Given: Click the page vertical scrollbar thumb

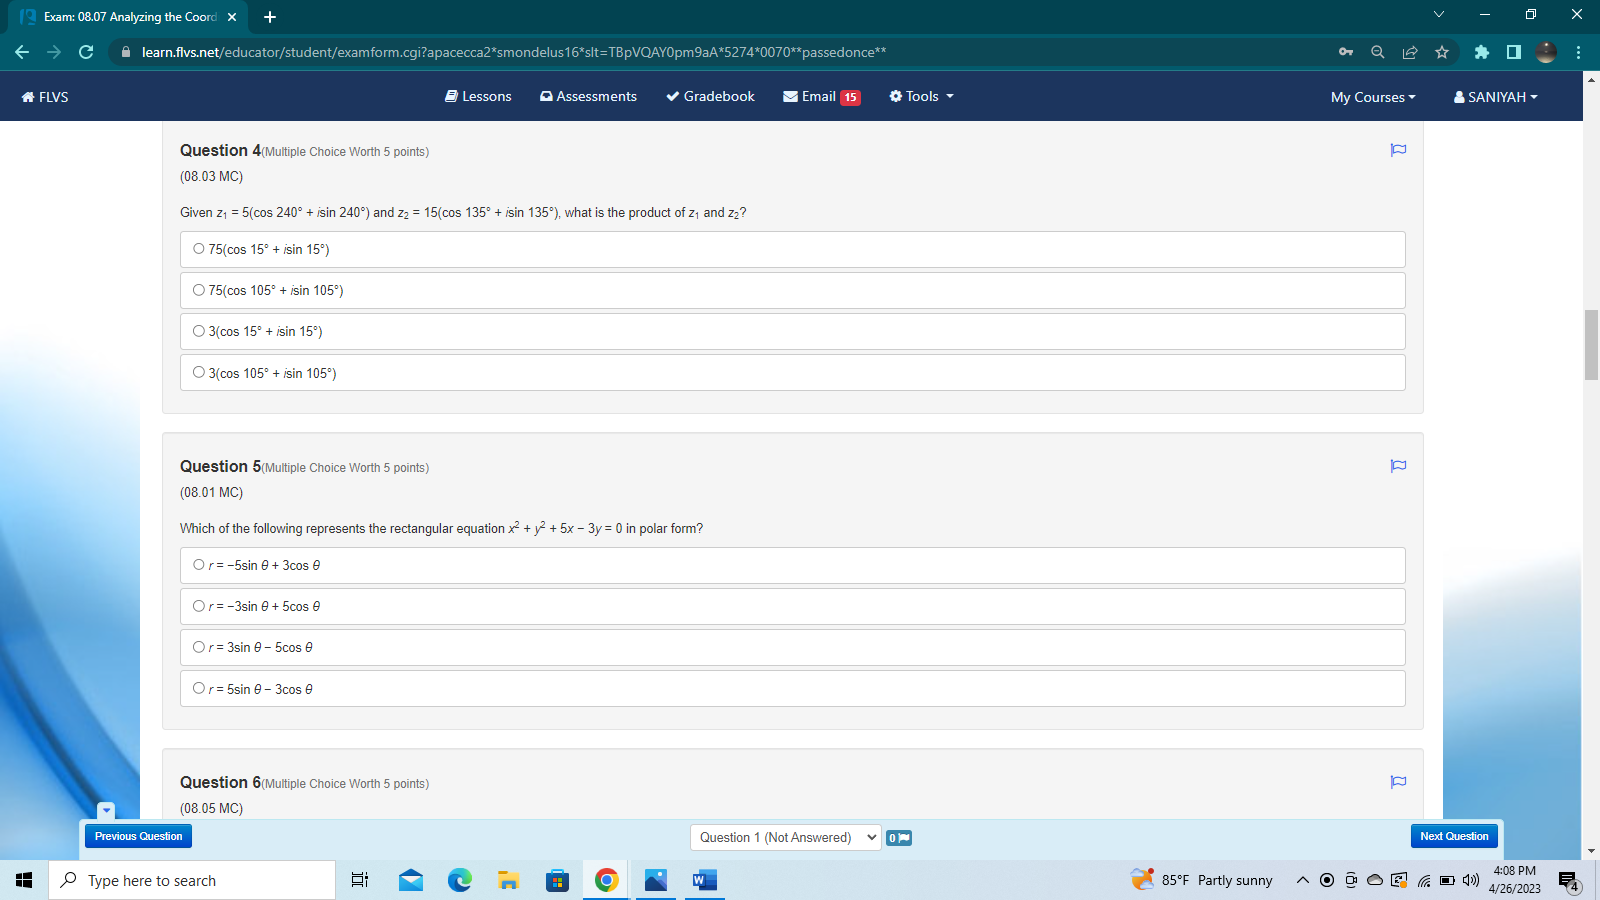Looking at the screenshot, I should pyautogui.click(x=1591, y=345).
